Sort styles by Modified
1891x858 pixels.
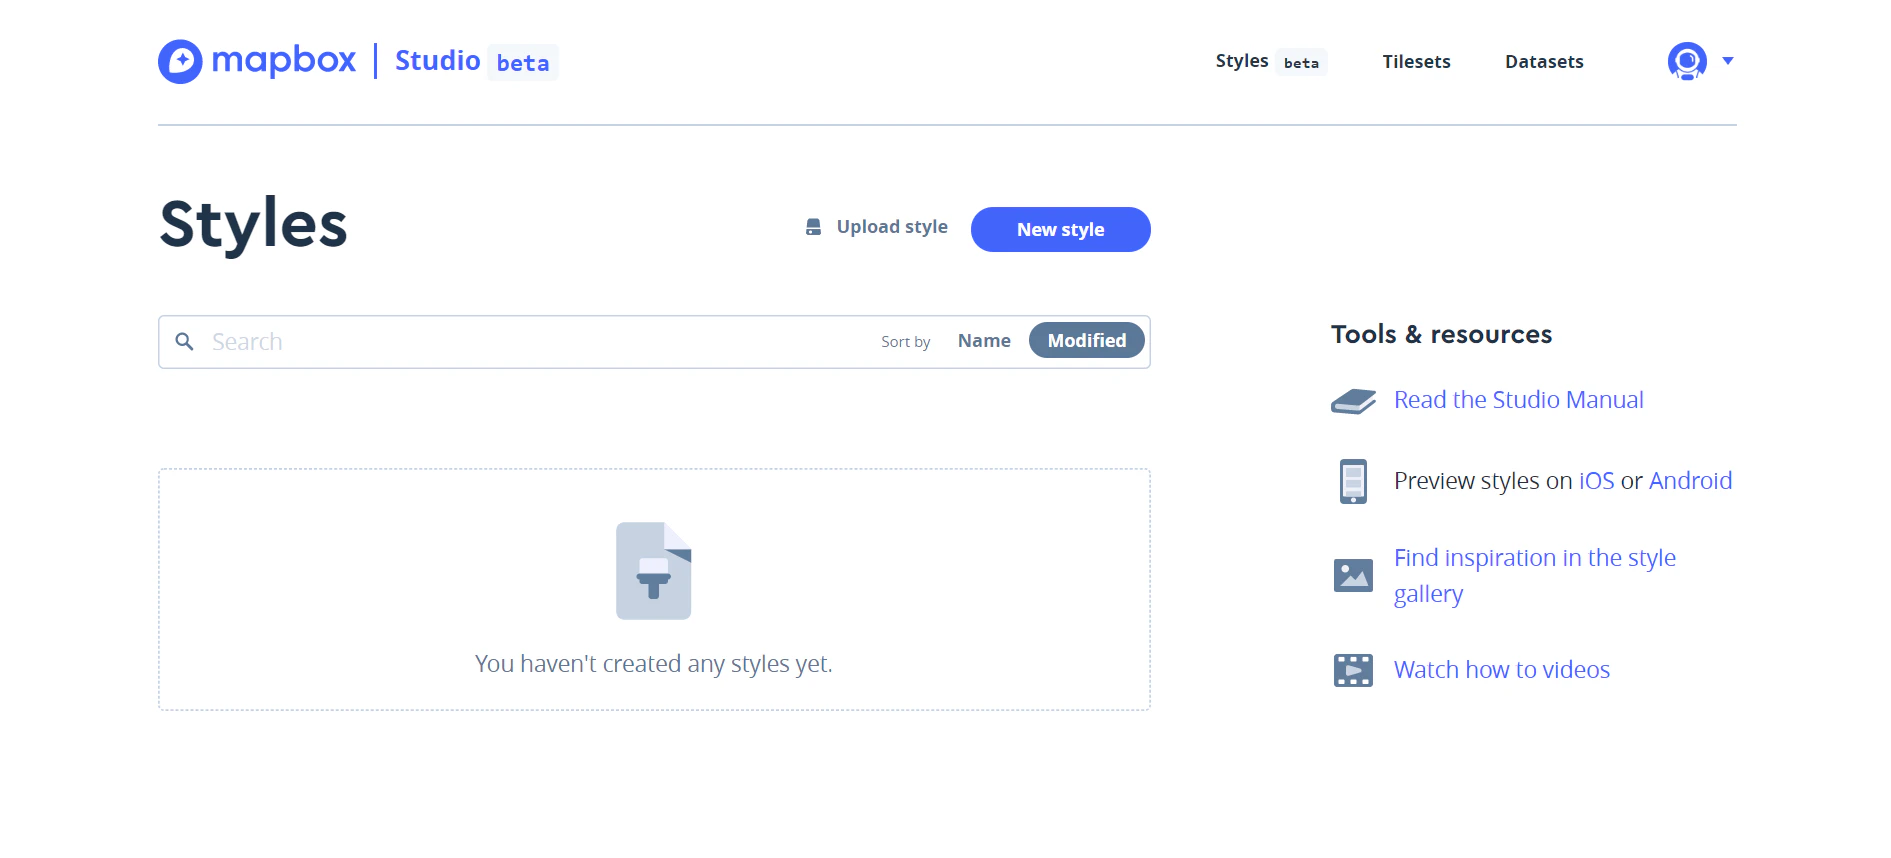(1087, 341)
